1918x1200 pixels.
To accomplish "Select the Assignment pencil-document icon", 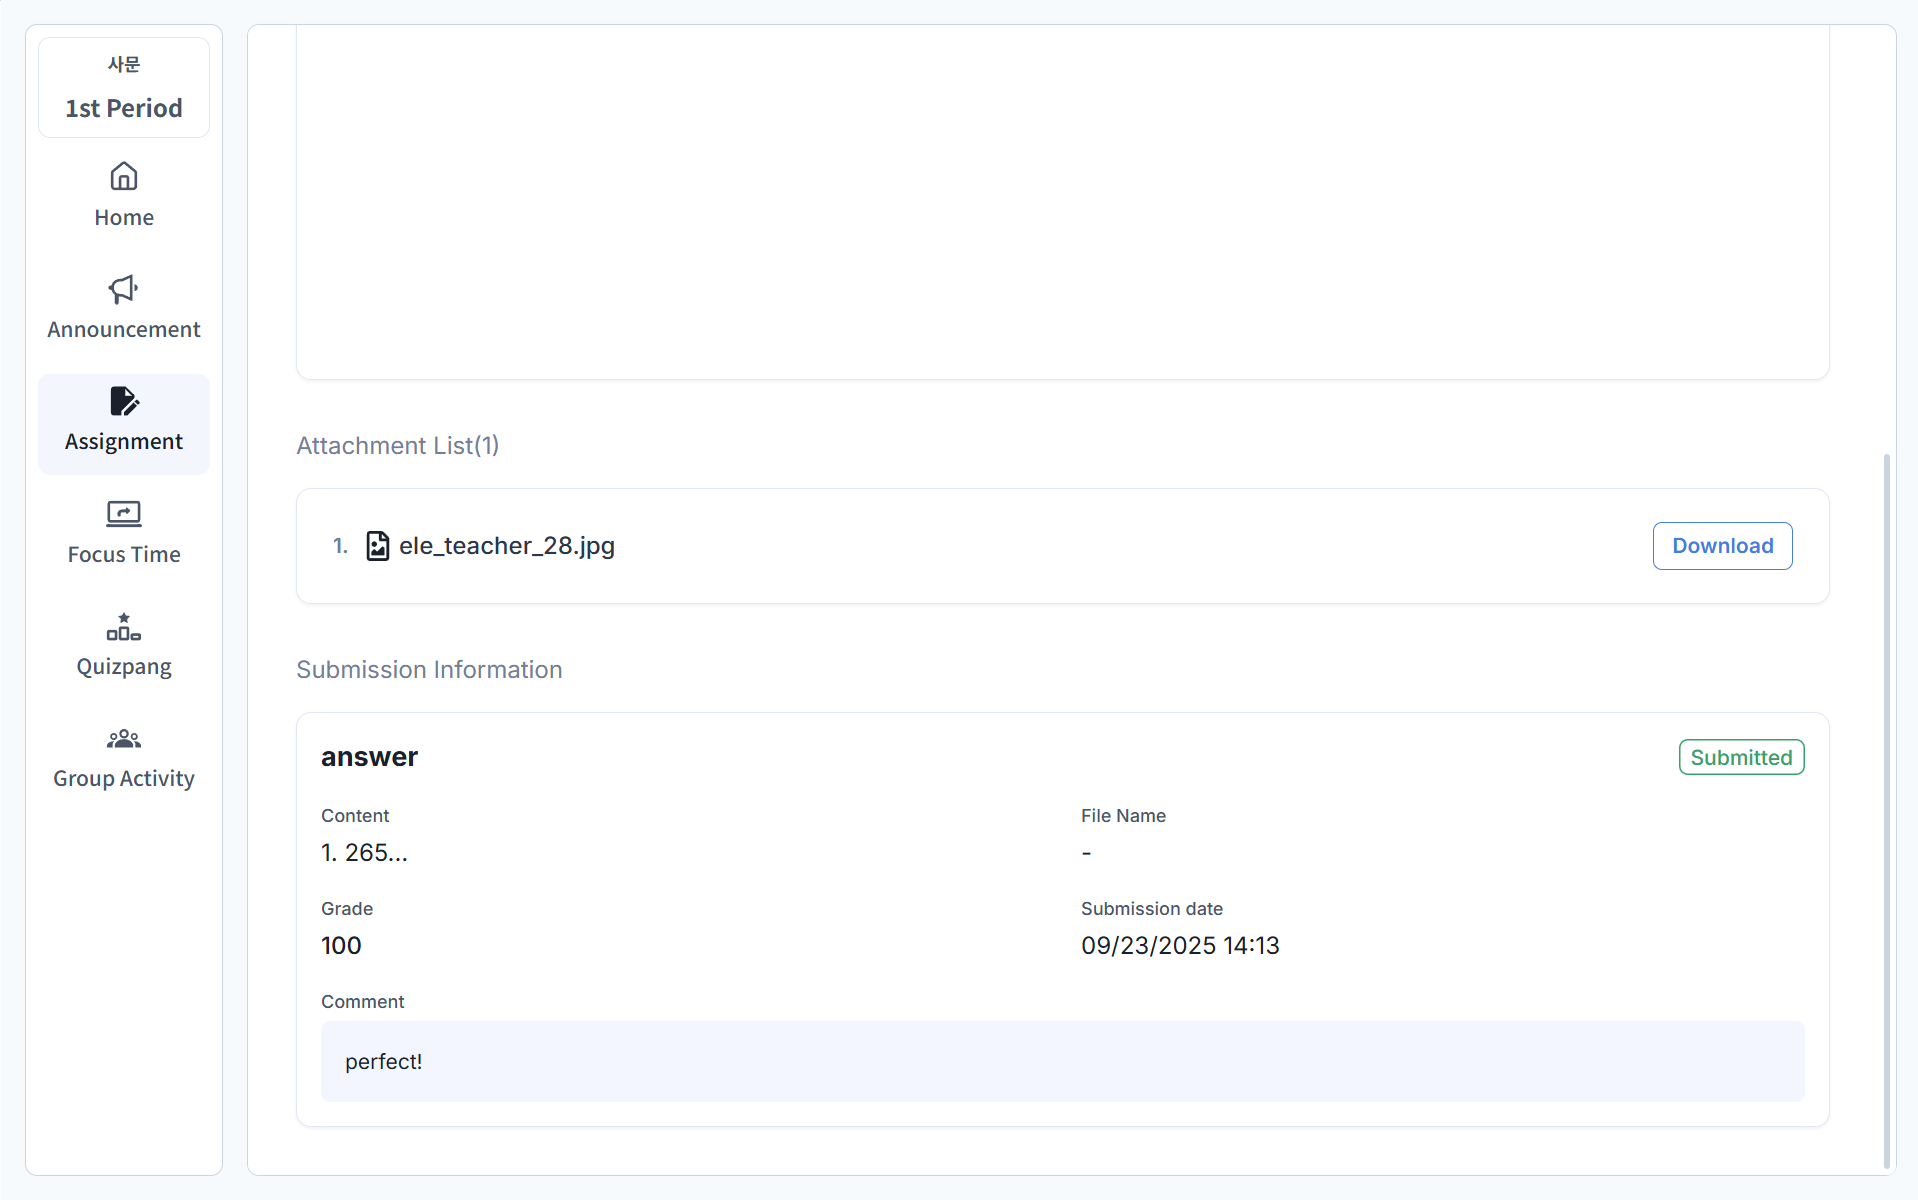I will [124, 401].
